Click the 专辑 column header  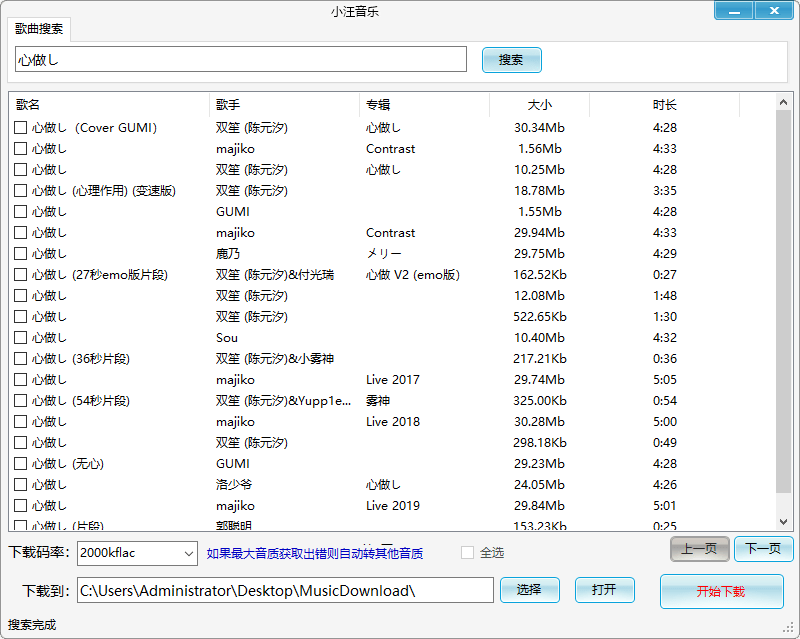point(424,105)
